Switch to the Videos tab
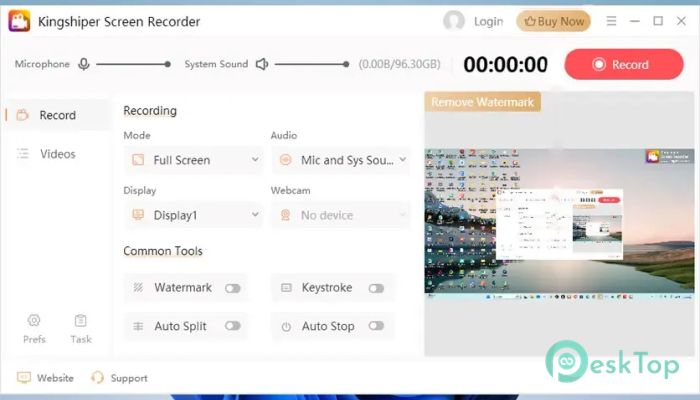The height and width of the screenshot is (400, 700). point(56,154)
